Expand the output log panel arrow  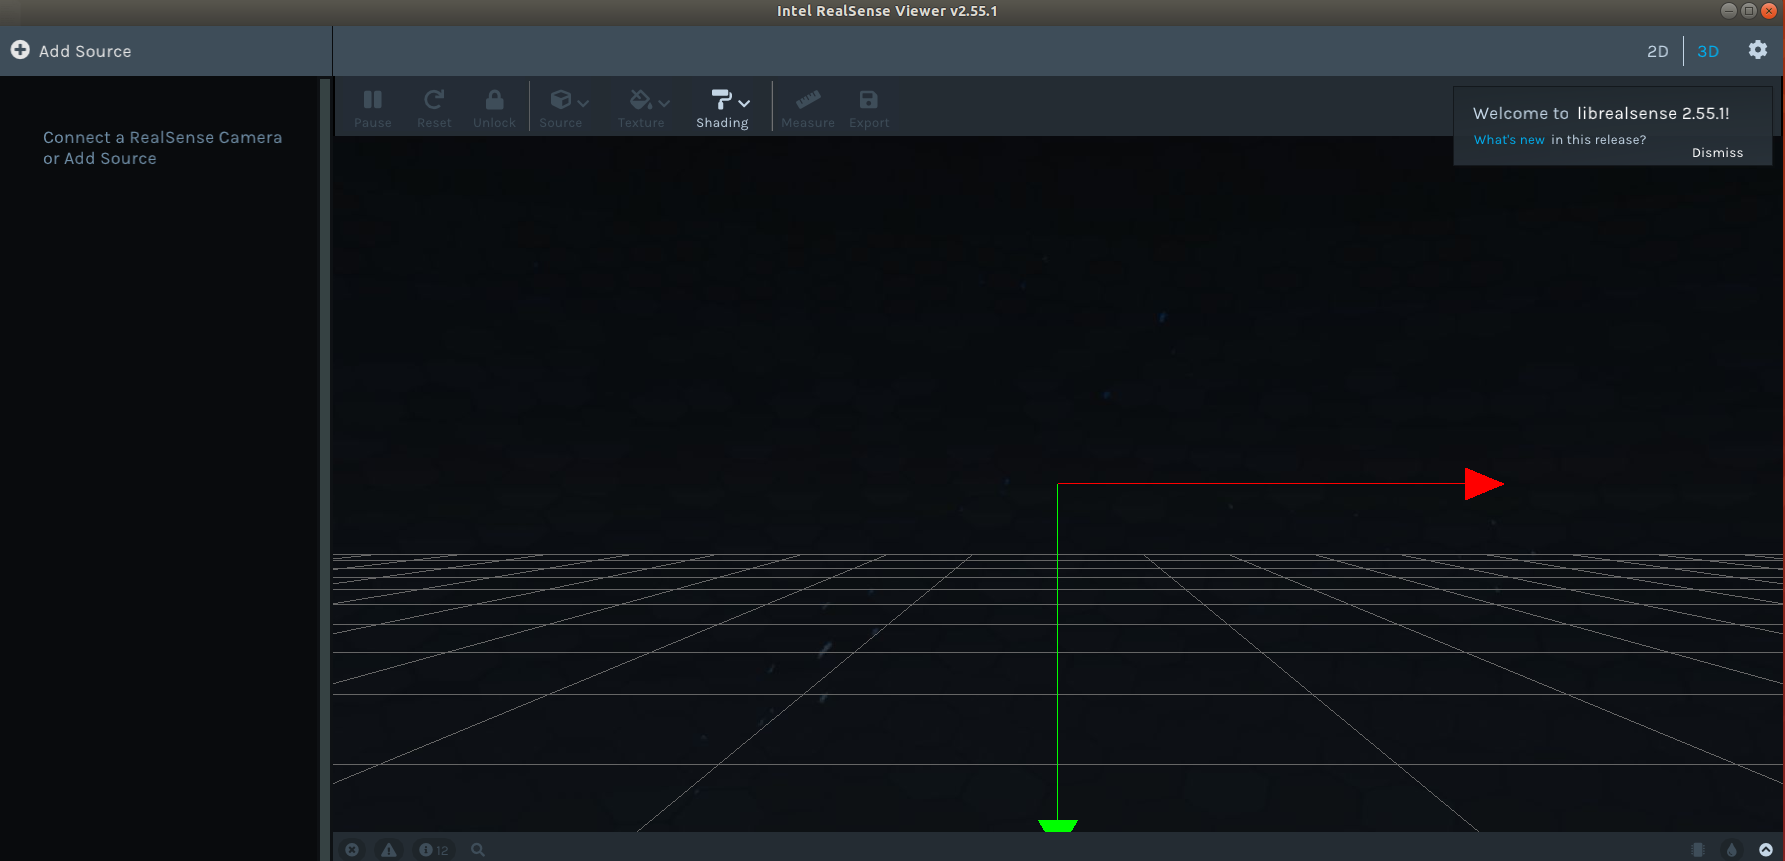point(1766,850)
